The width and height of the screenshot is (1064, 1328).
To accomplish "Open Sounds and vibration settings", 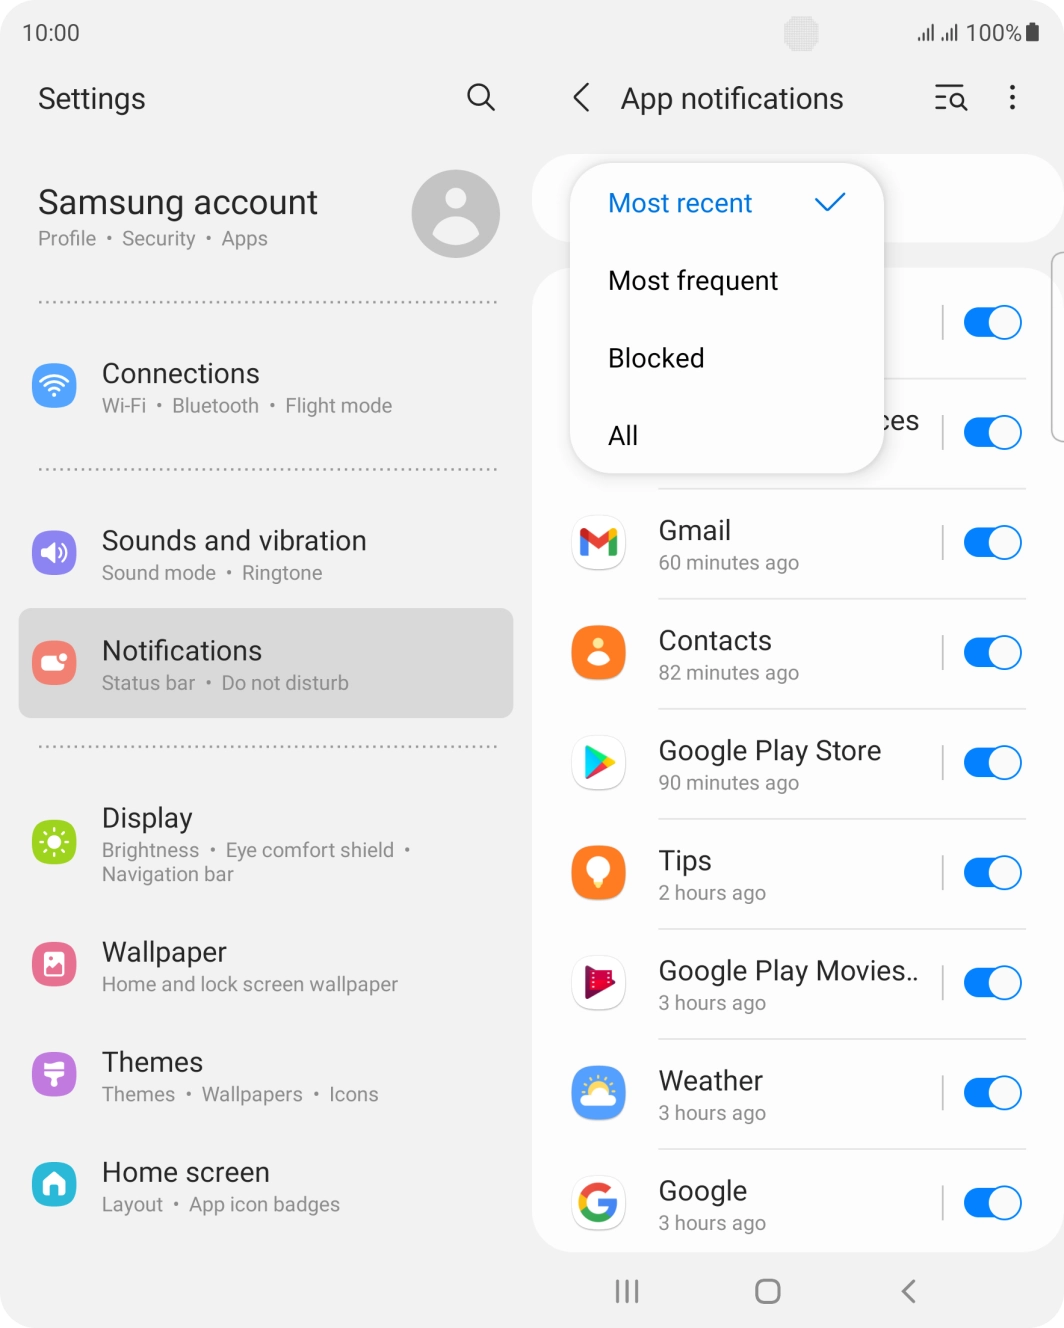I will click(266, 554).
